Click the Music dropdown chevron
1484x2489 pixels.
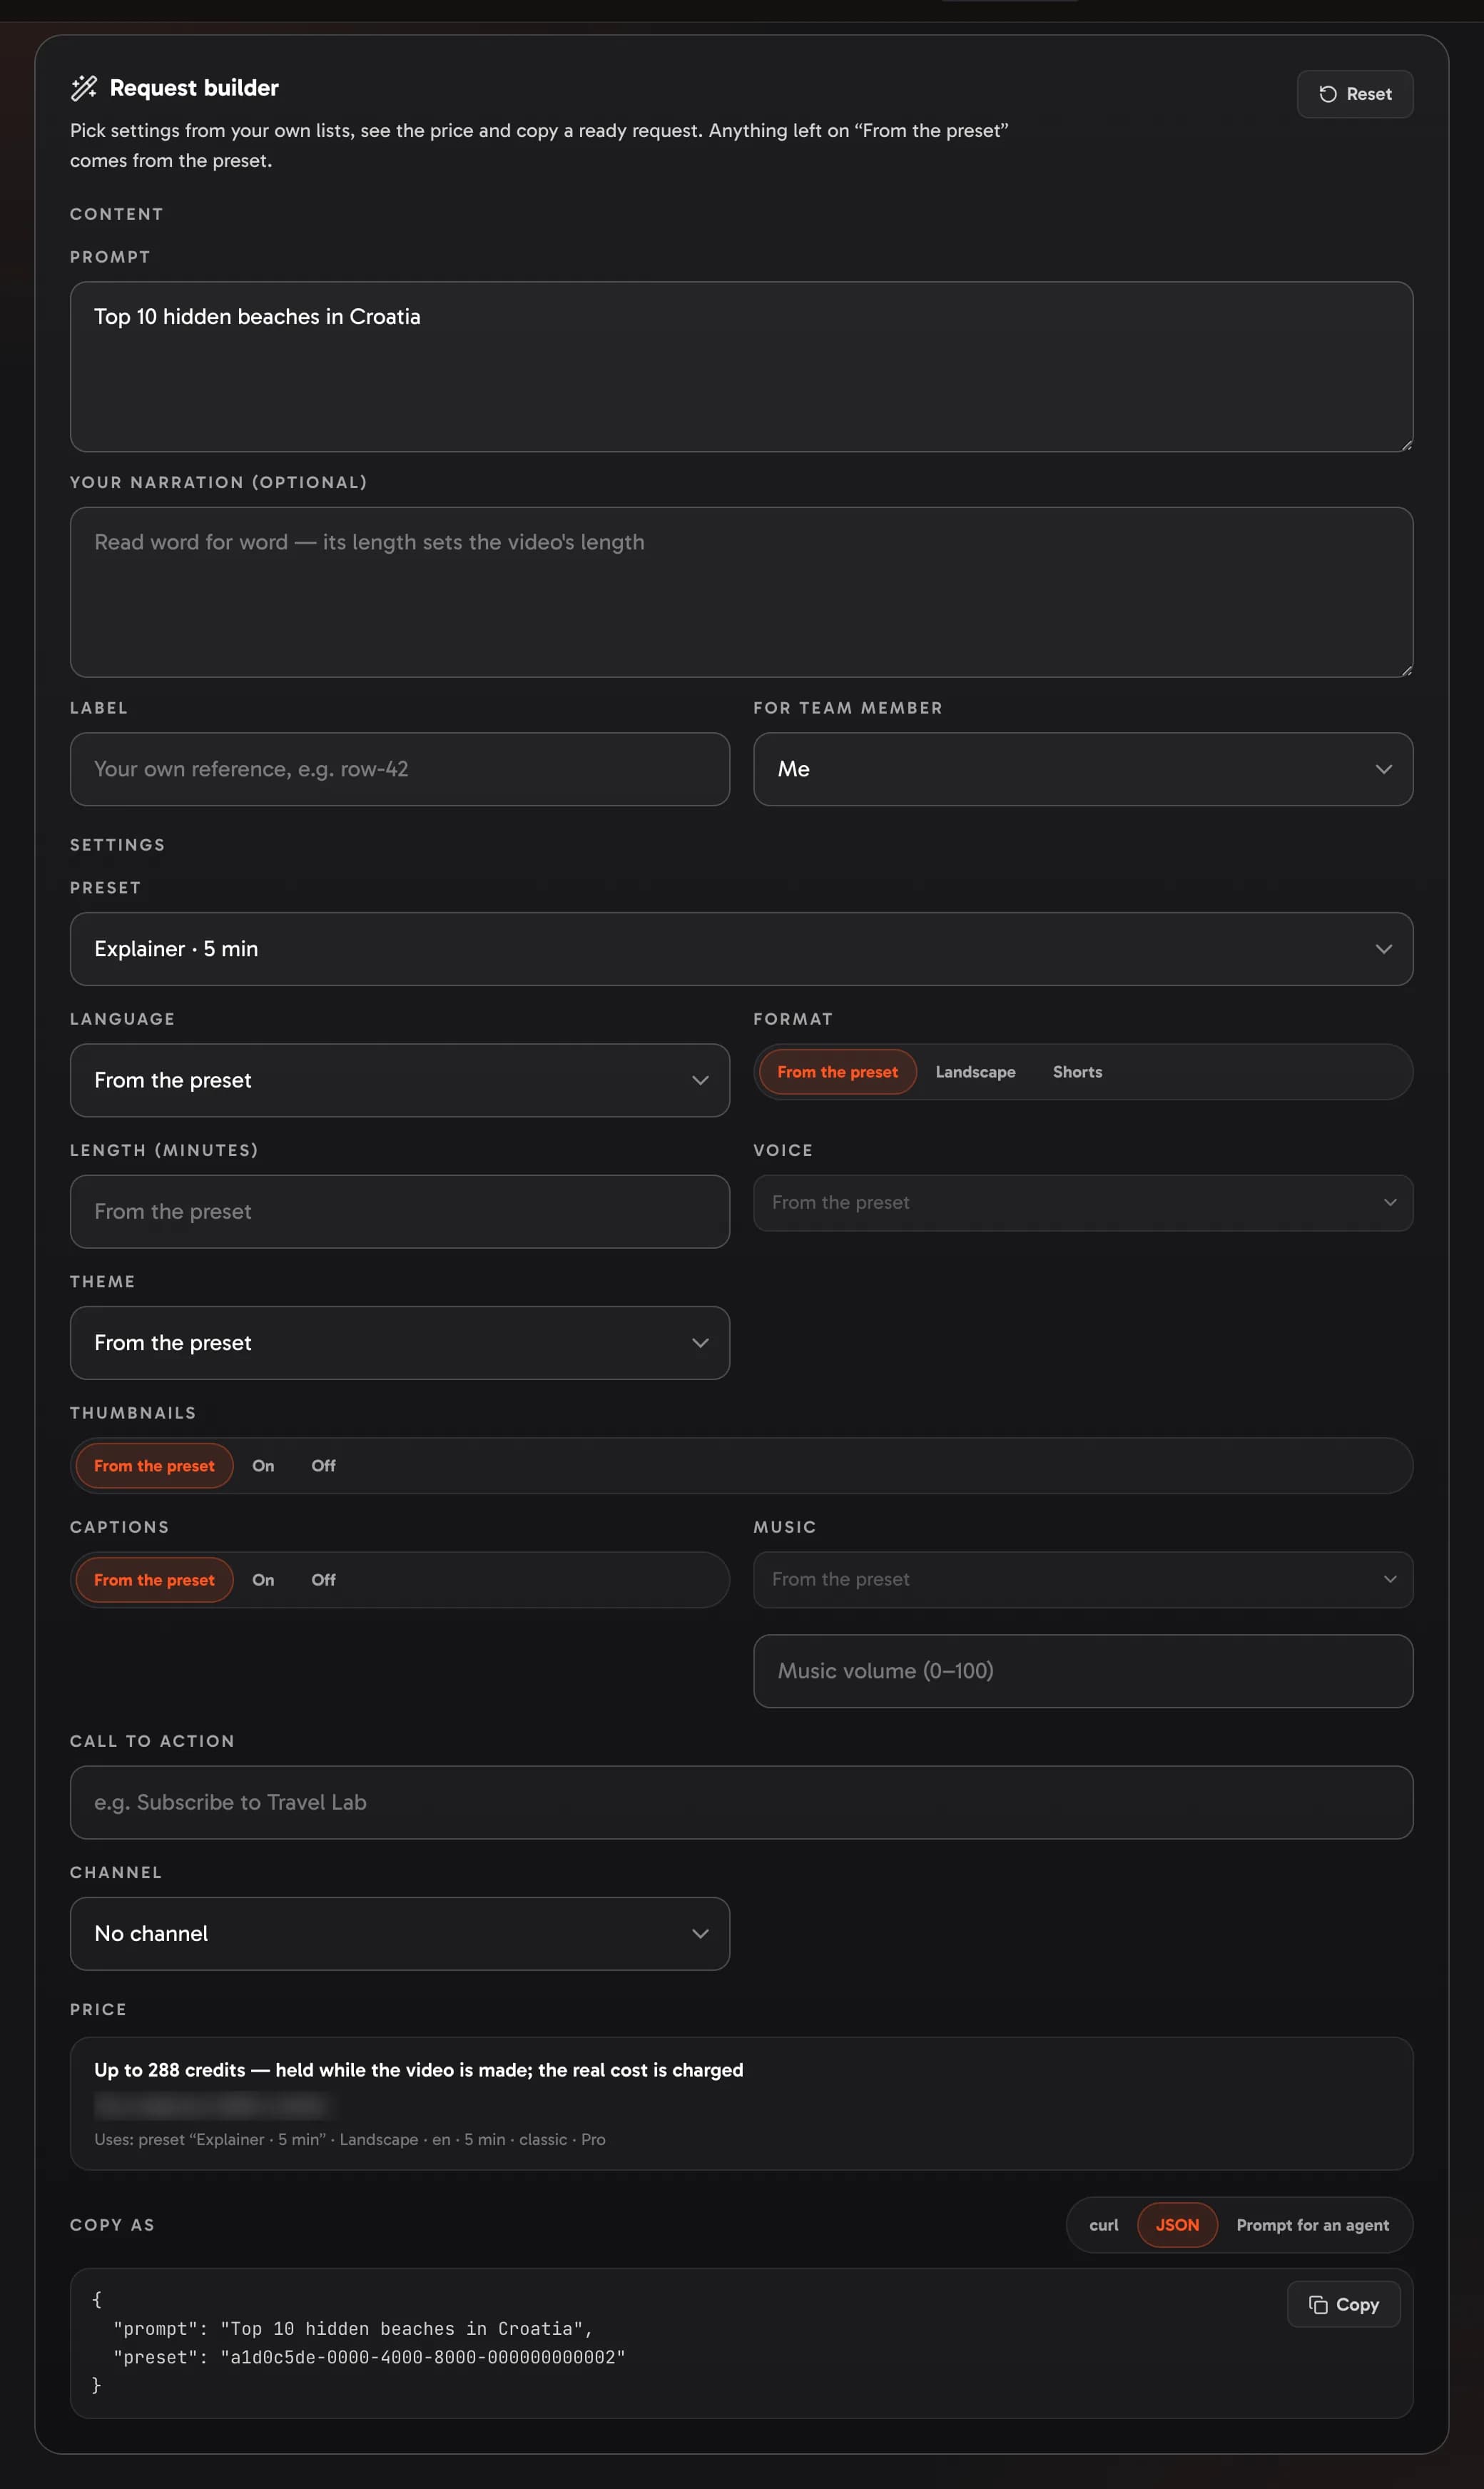click(x=1389, y=1580)
